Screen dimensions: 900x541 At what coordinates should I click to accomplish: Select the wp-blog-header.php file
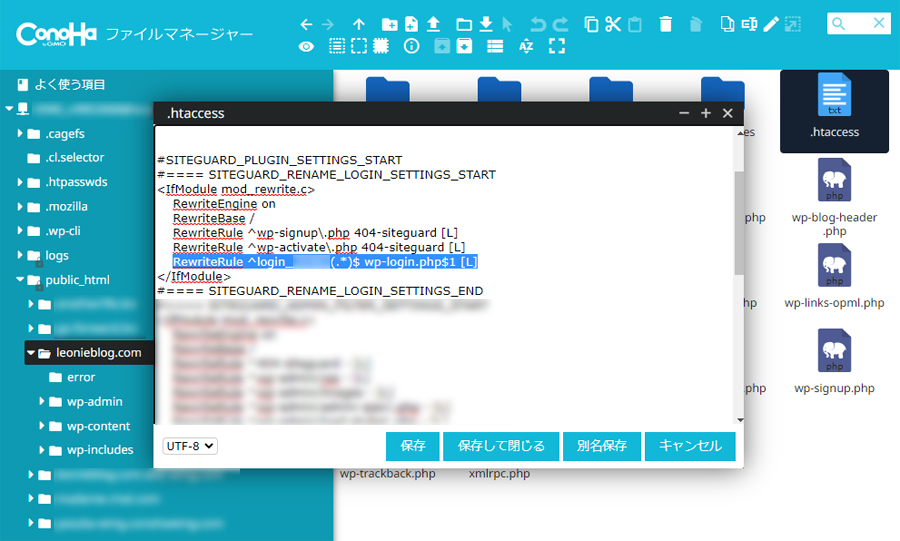(834, 197)
